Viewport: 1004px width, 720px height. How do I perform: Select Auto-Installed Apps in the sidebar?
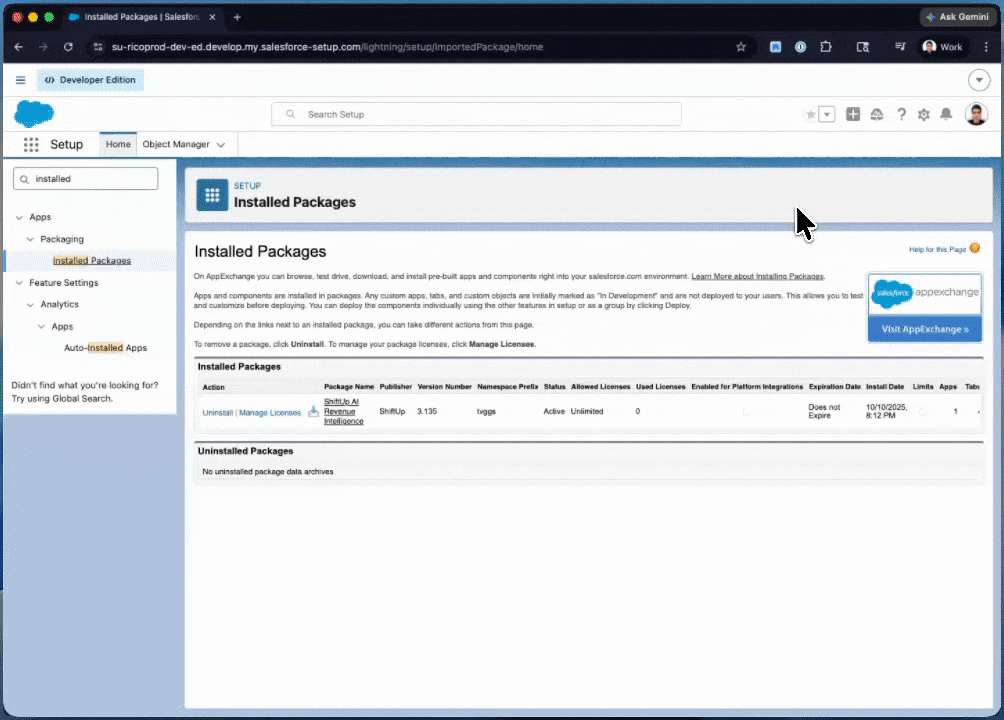[106, 348]
